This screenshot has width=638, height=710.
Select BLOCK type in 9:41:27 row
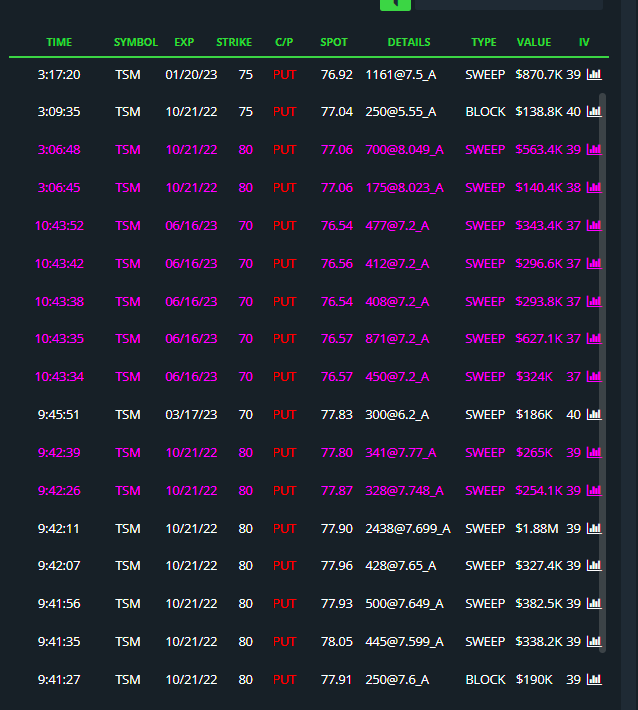485,680
